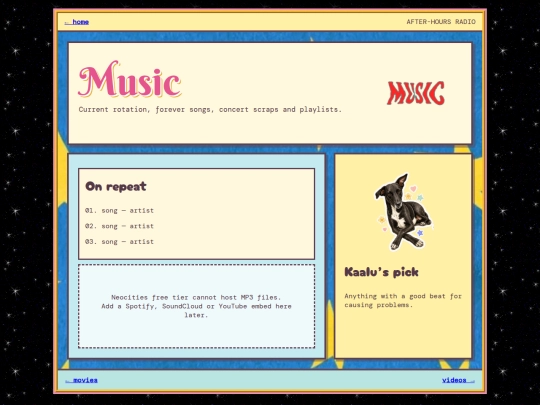
Task: Click the pink Music page heading
Action: pyautogui.click(x=129, y=79)
